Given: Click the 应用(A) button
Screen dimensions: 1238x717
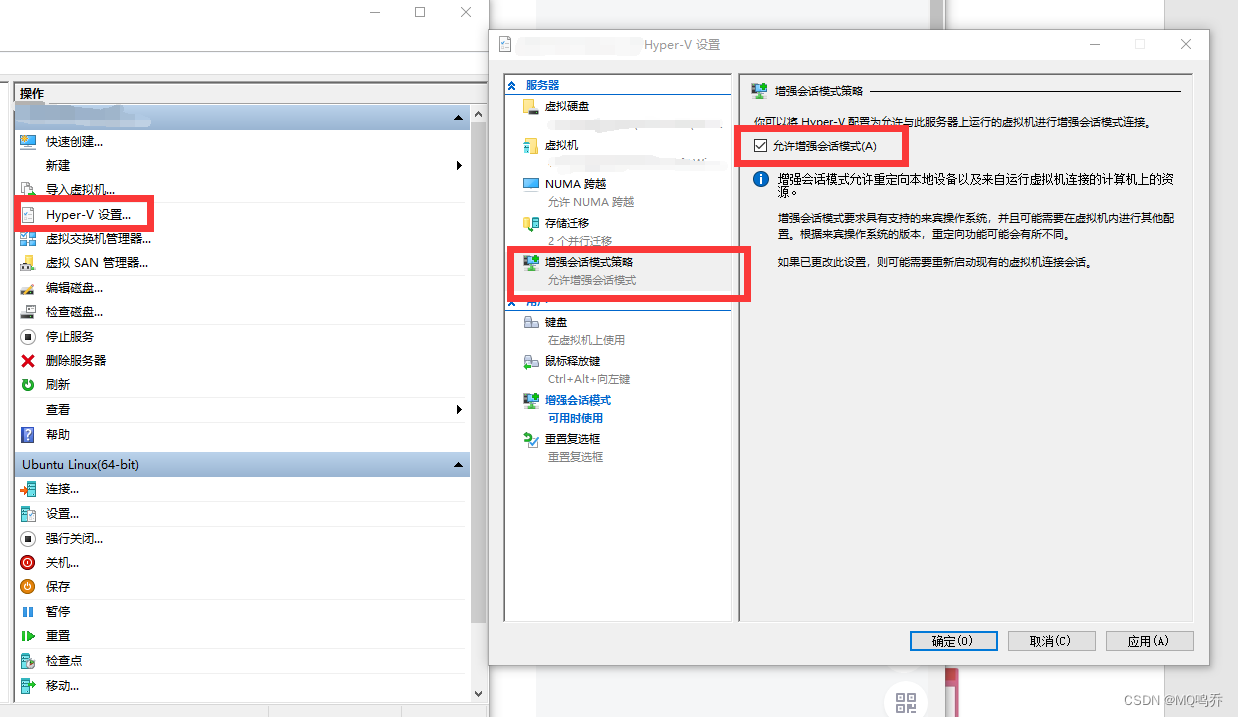Looking at the screenshot, I should tap(1149, 641).
